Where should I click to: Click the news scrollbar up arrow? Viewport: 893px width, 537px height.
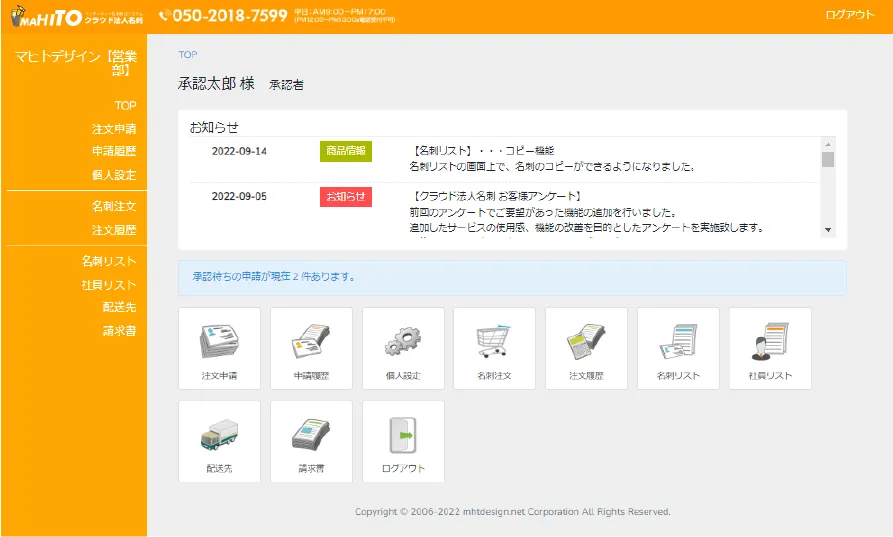(x=828, y=144)
